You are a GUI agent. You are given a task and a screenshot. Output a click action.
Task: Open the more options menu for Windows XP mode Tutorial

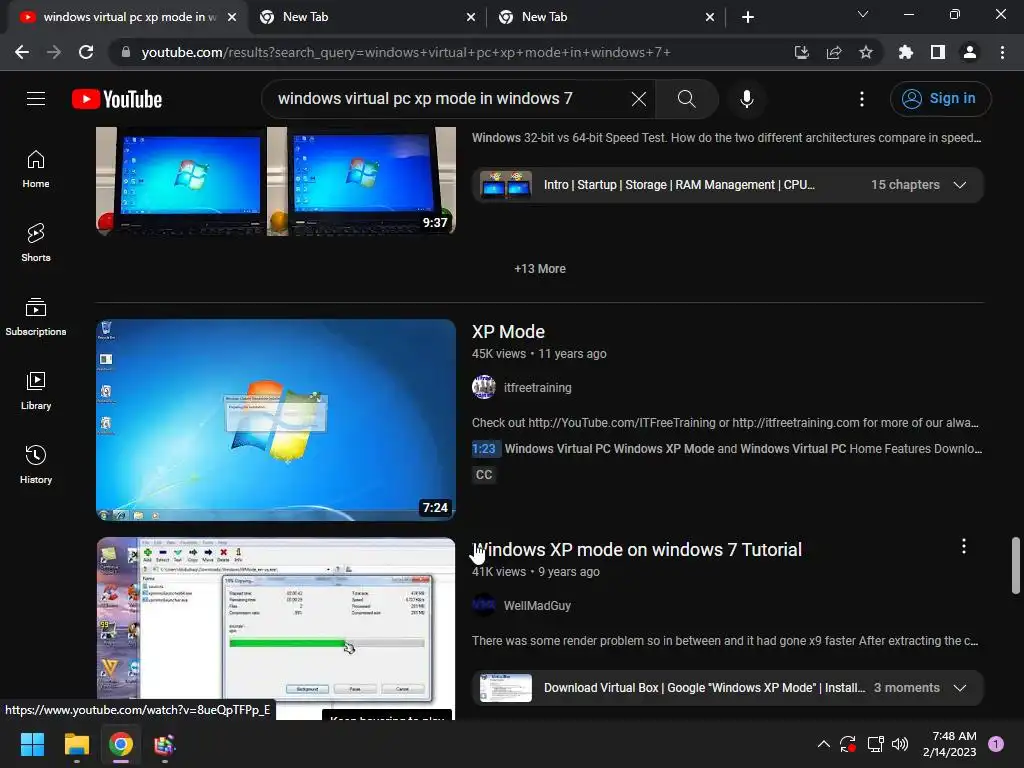(963, 547)
